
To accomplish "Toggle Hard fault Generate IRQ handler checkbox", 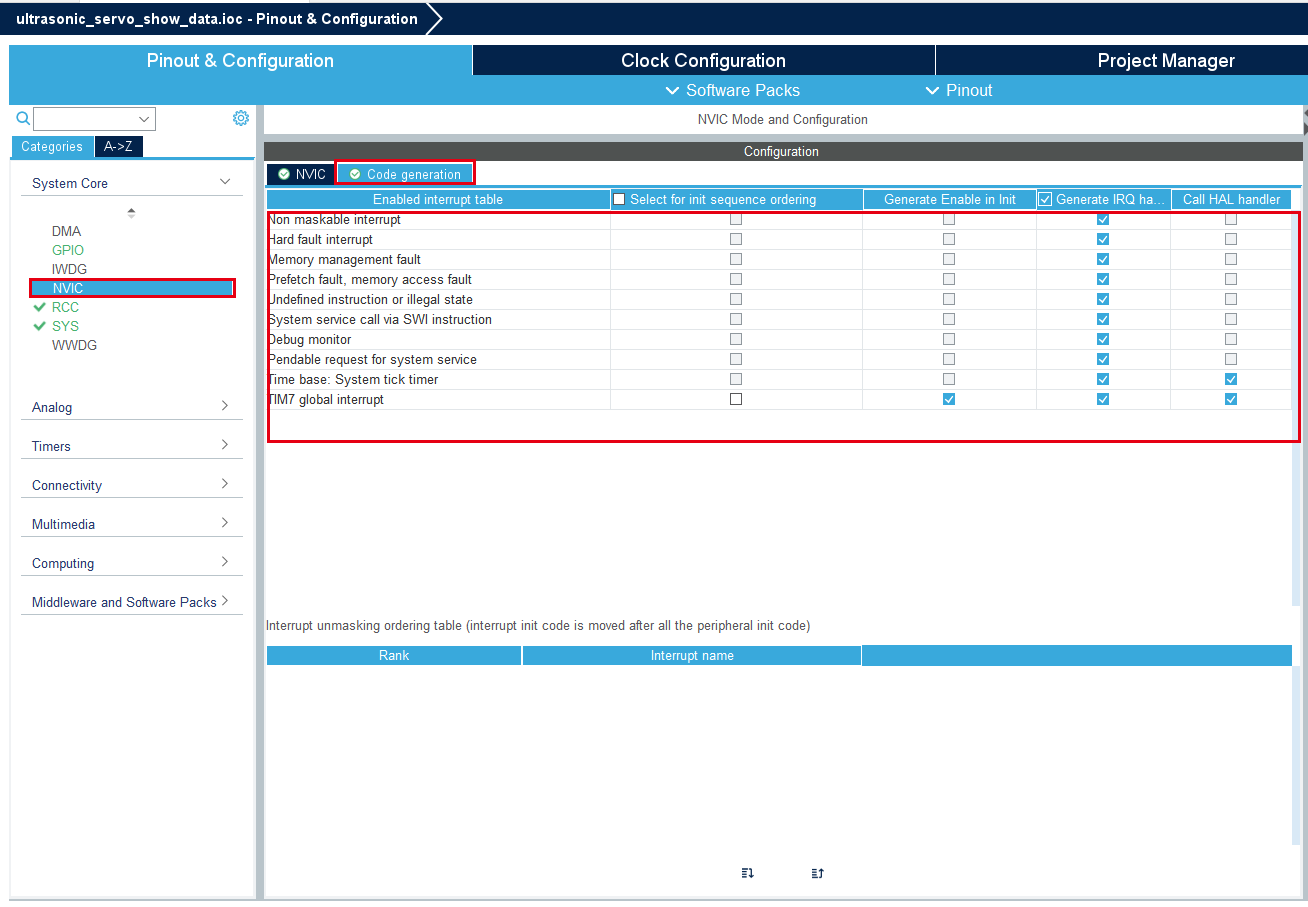I will coord(1103,239).
